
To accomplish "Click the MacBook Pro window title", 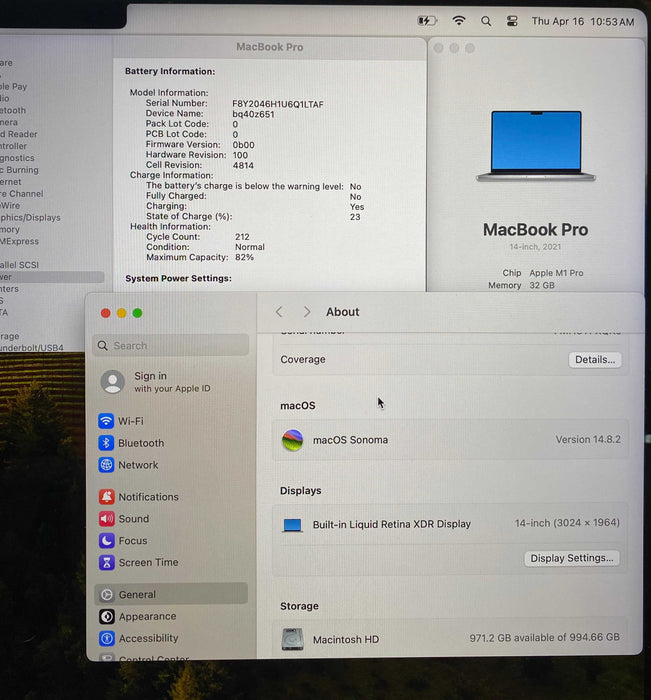I will tap(269, 47).
